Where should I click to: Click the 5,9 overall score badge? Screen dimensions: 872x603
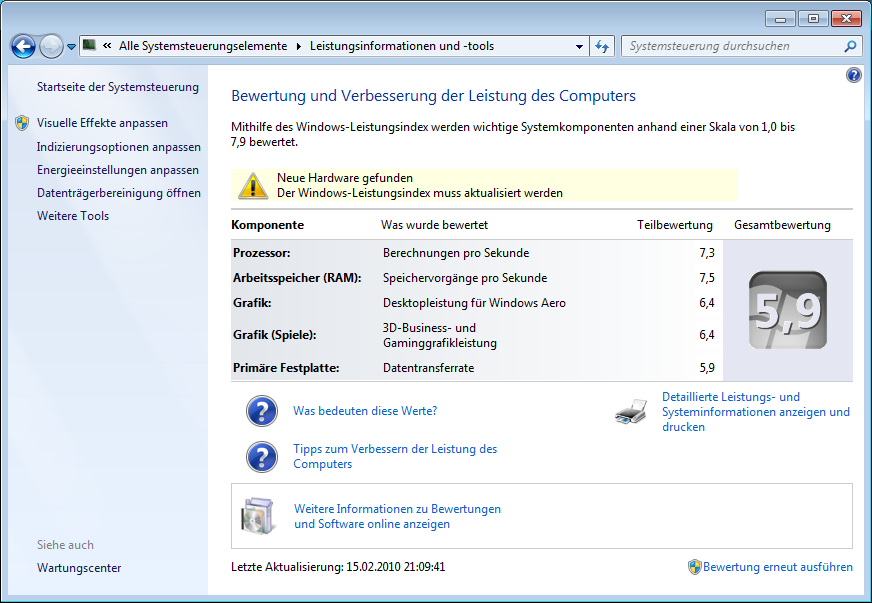788,310
